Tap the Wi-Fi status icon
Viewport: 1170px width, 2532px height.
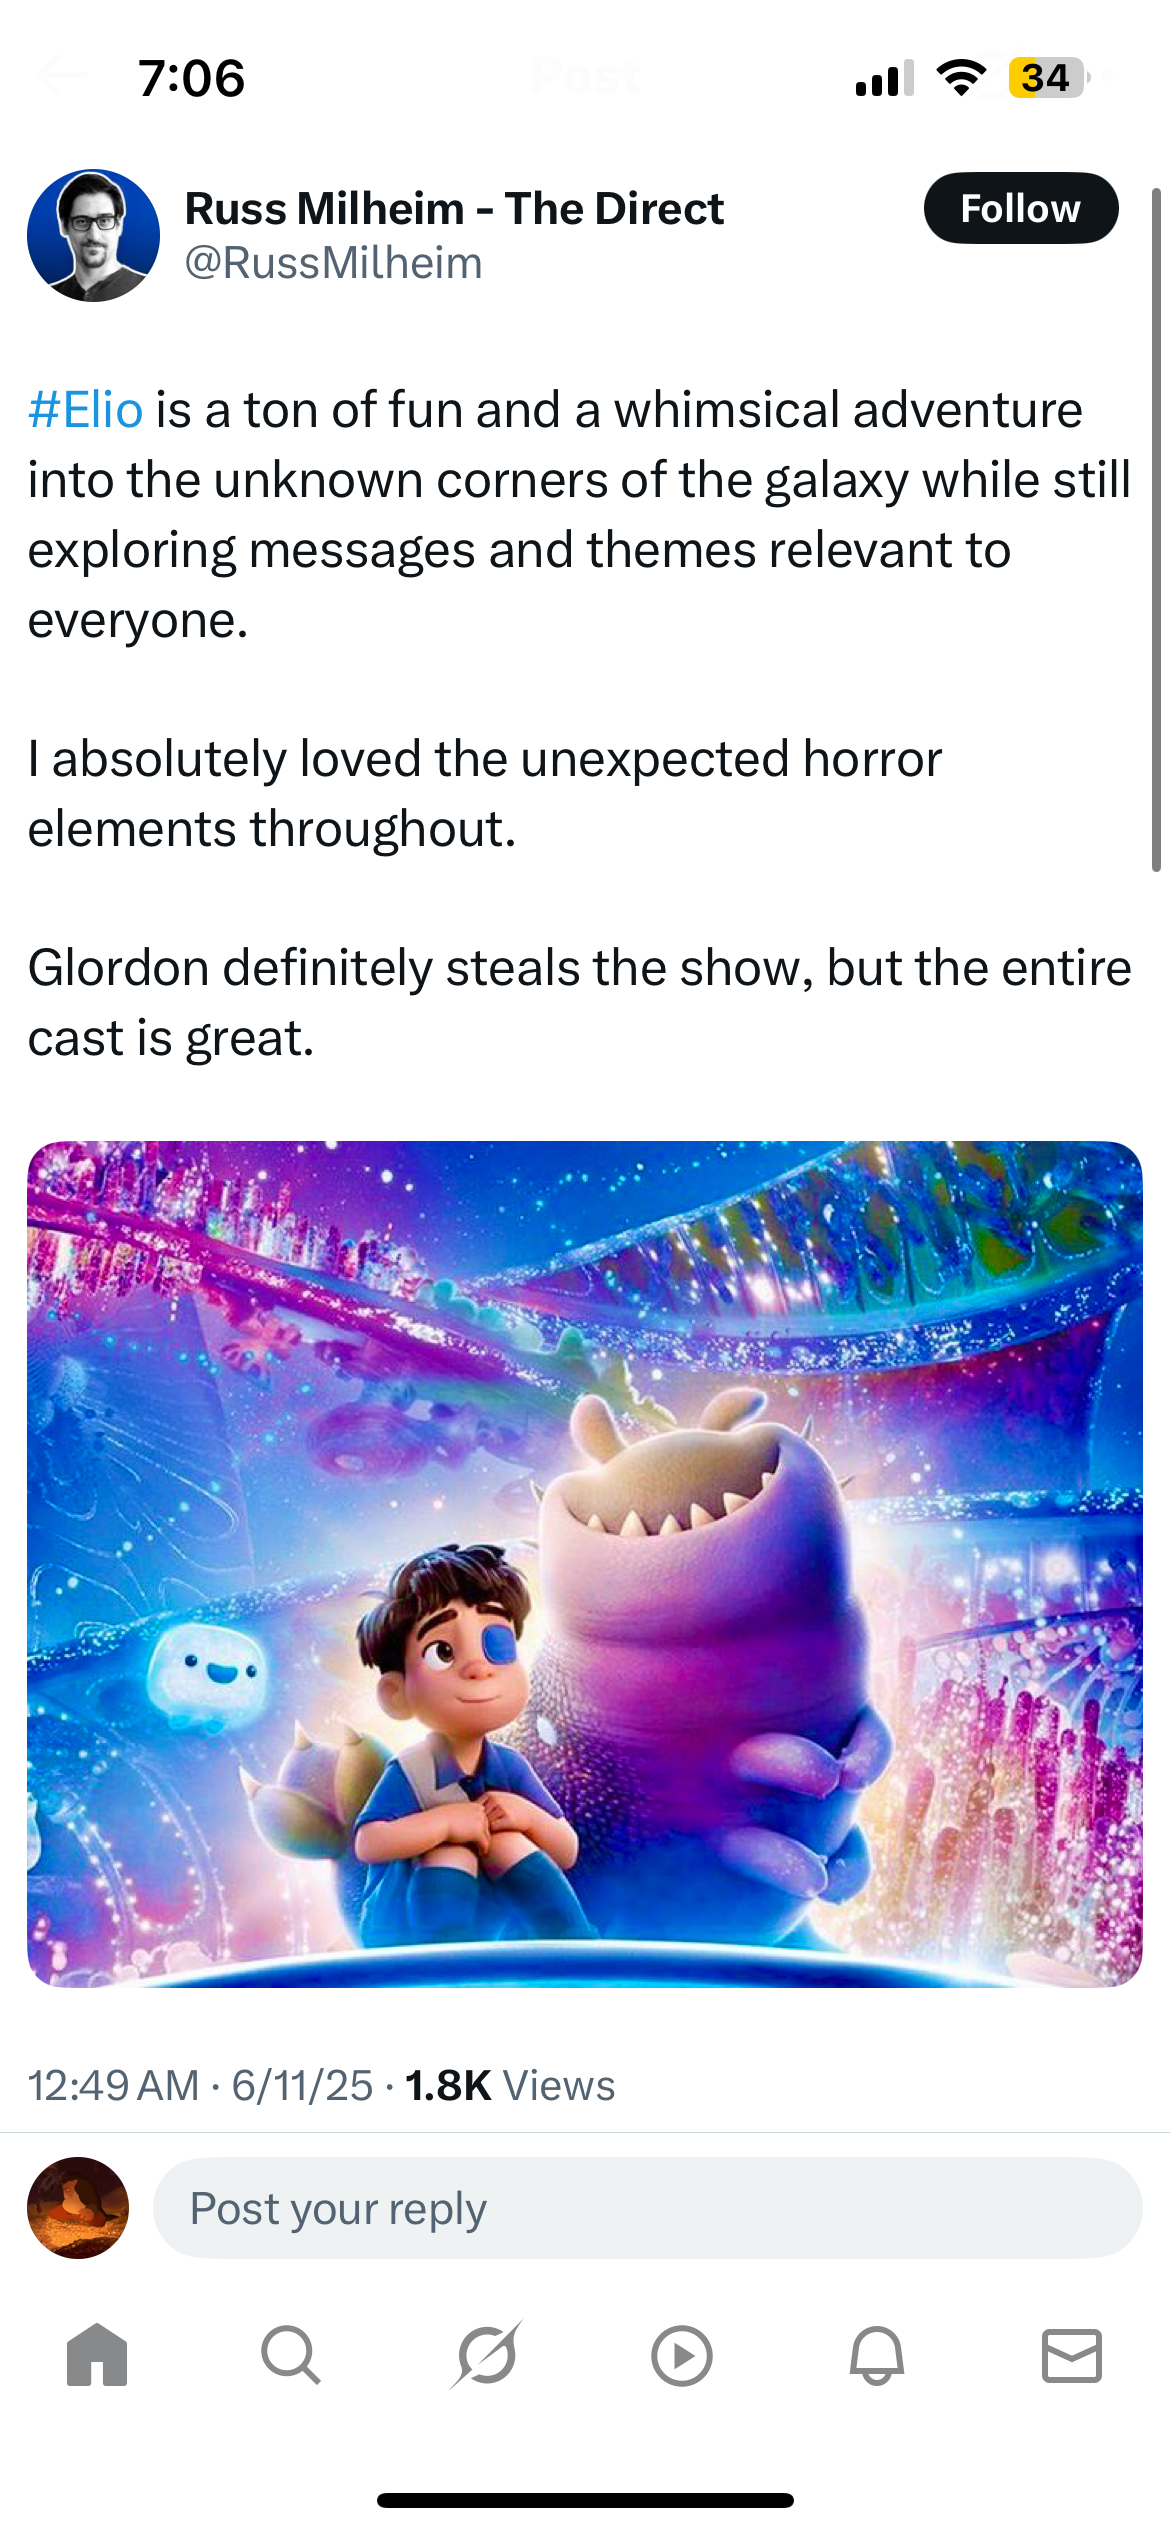point(961,78)
